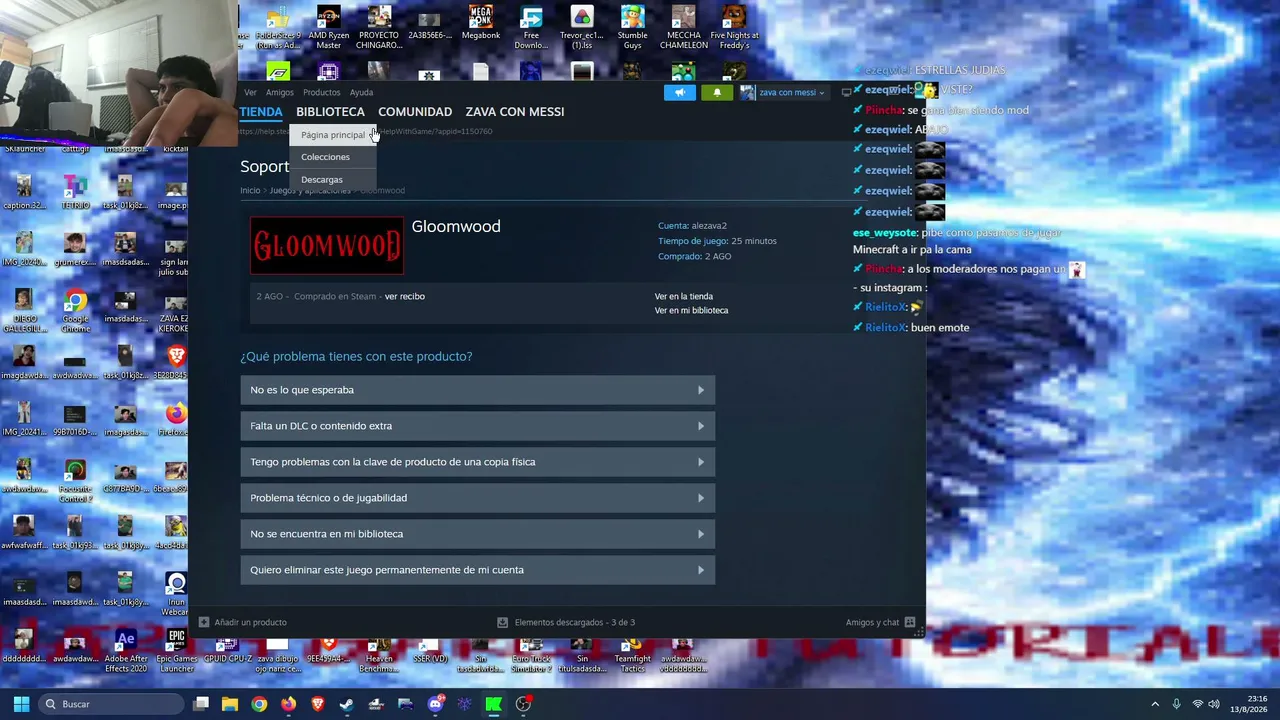Open Google Chrome from the taskbar
Image resolution: width=1280 pixels, height=720 pixels.
(x=259, y=704)
